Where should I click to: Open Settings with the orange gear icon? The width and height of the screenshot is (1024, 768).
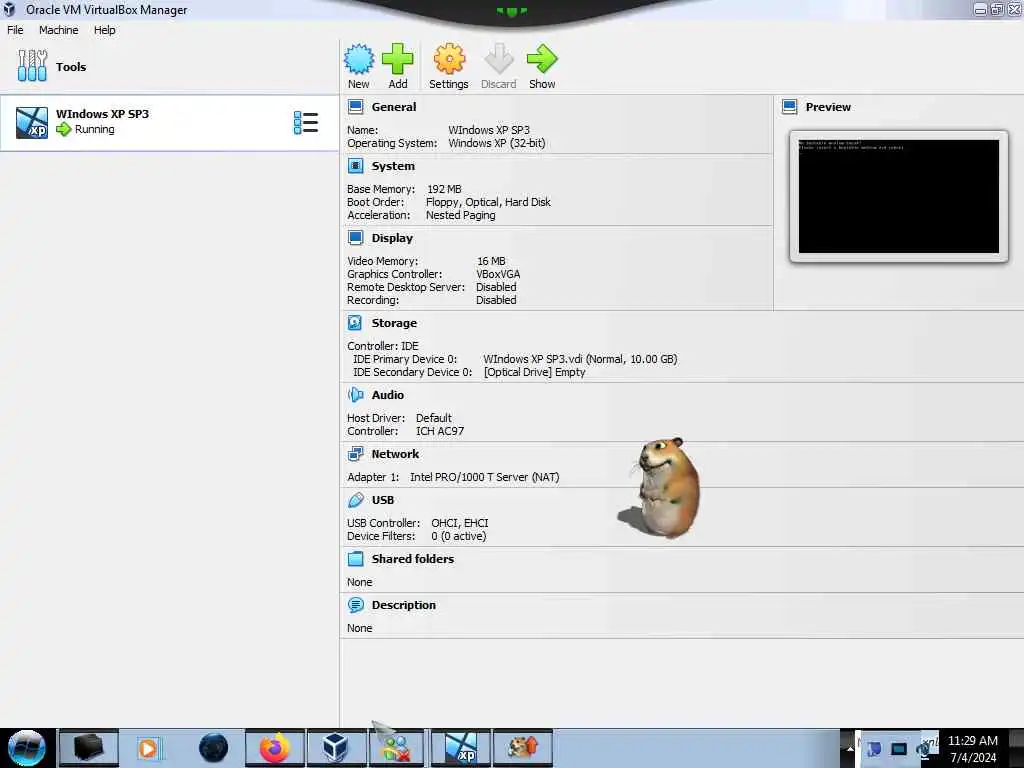click(x=449, y=59)
